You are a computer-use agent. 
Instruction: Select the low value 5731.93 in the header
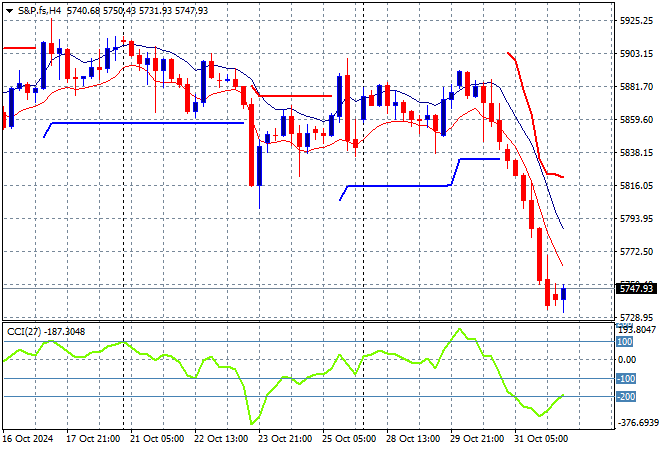point(155,11)
